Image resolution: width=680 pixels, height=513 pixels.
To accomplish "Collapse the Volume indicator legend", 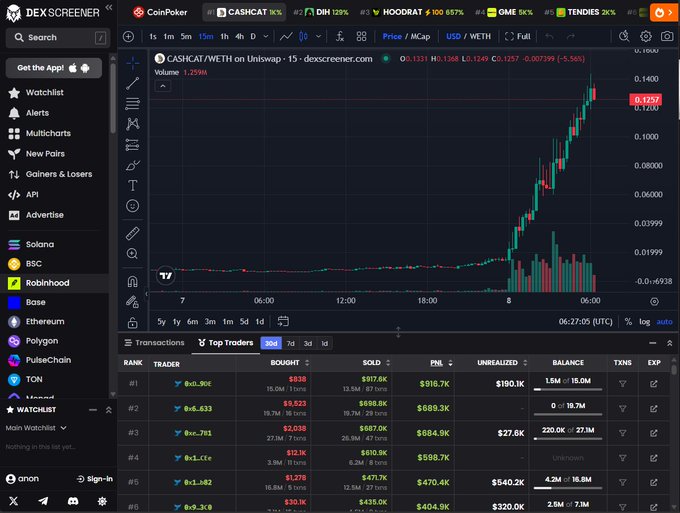I will tap(163, 86).
